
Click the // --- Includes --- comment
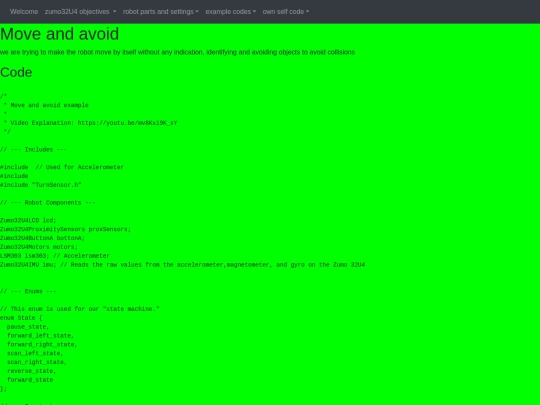click(x=33, y=149)
